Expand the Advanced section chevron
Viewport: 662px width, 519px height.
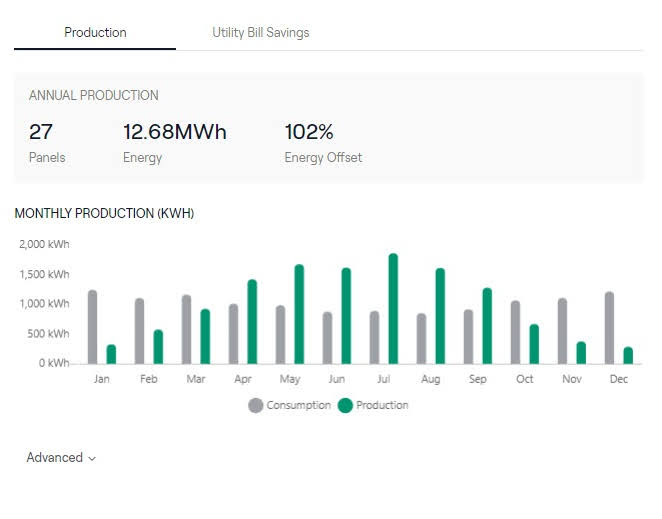92,458
